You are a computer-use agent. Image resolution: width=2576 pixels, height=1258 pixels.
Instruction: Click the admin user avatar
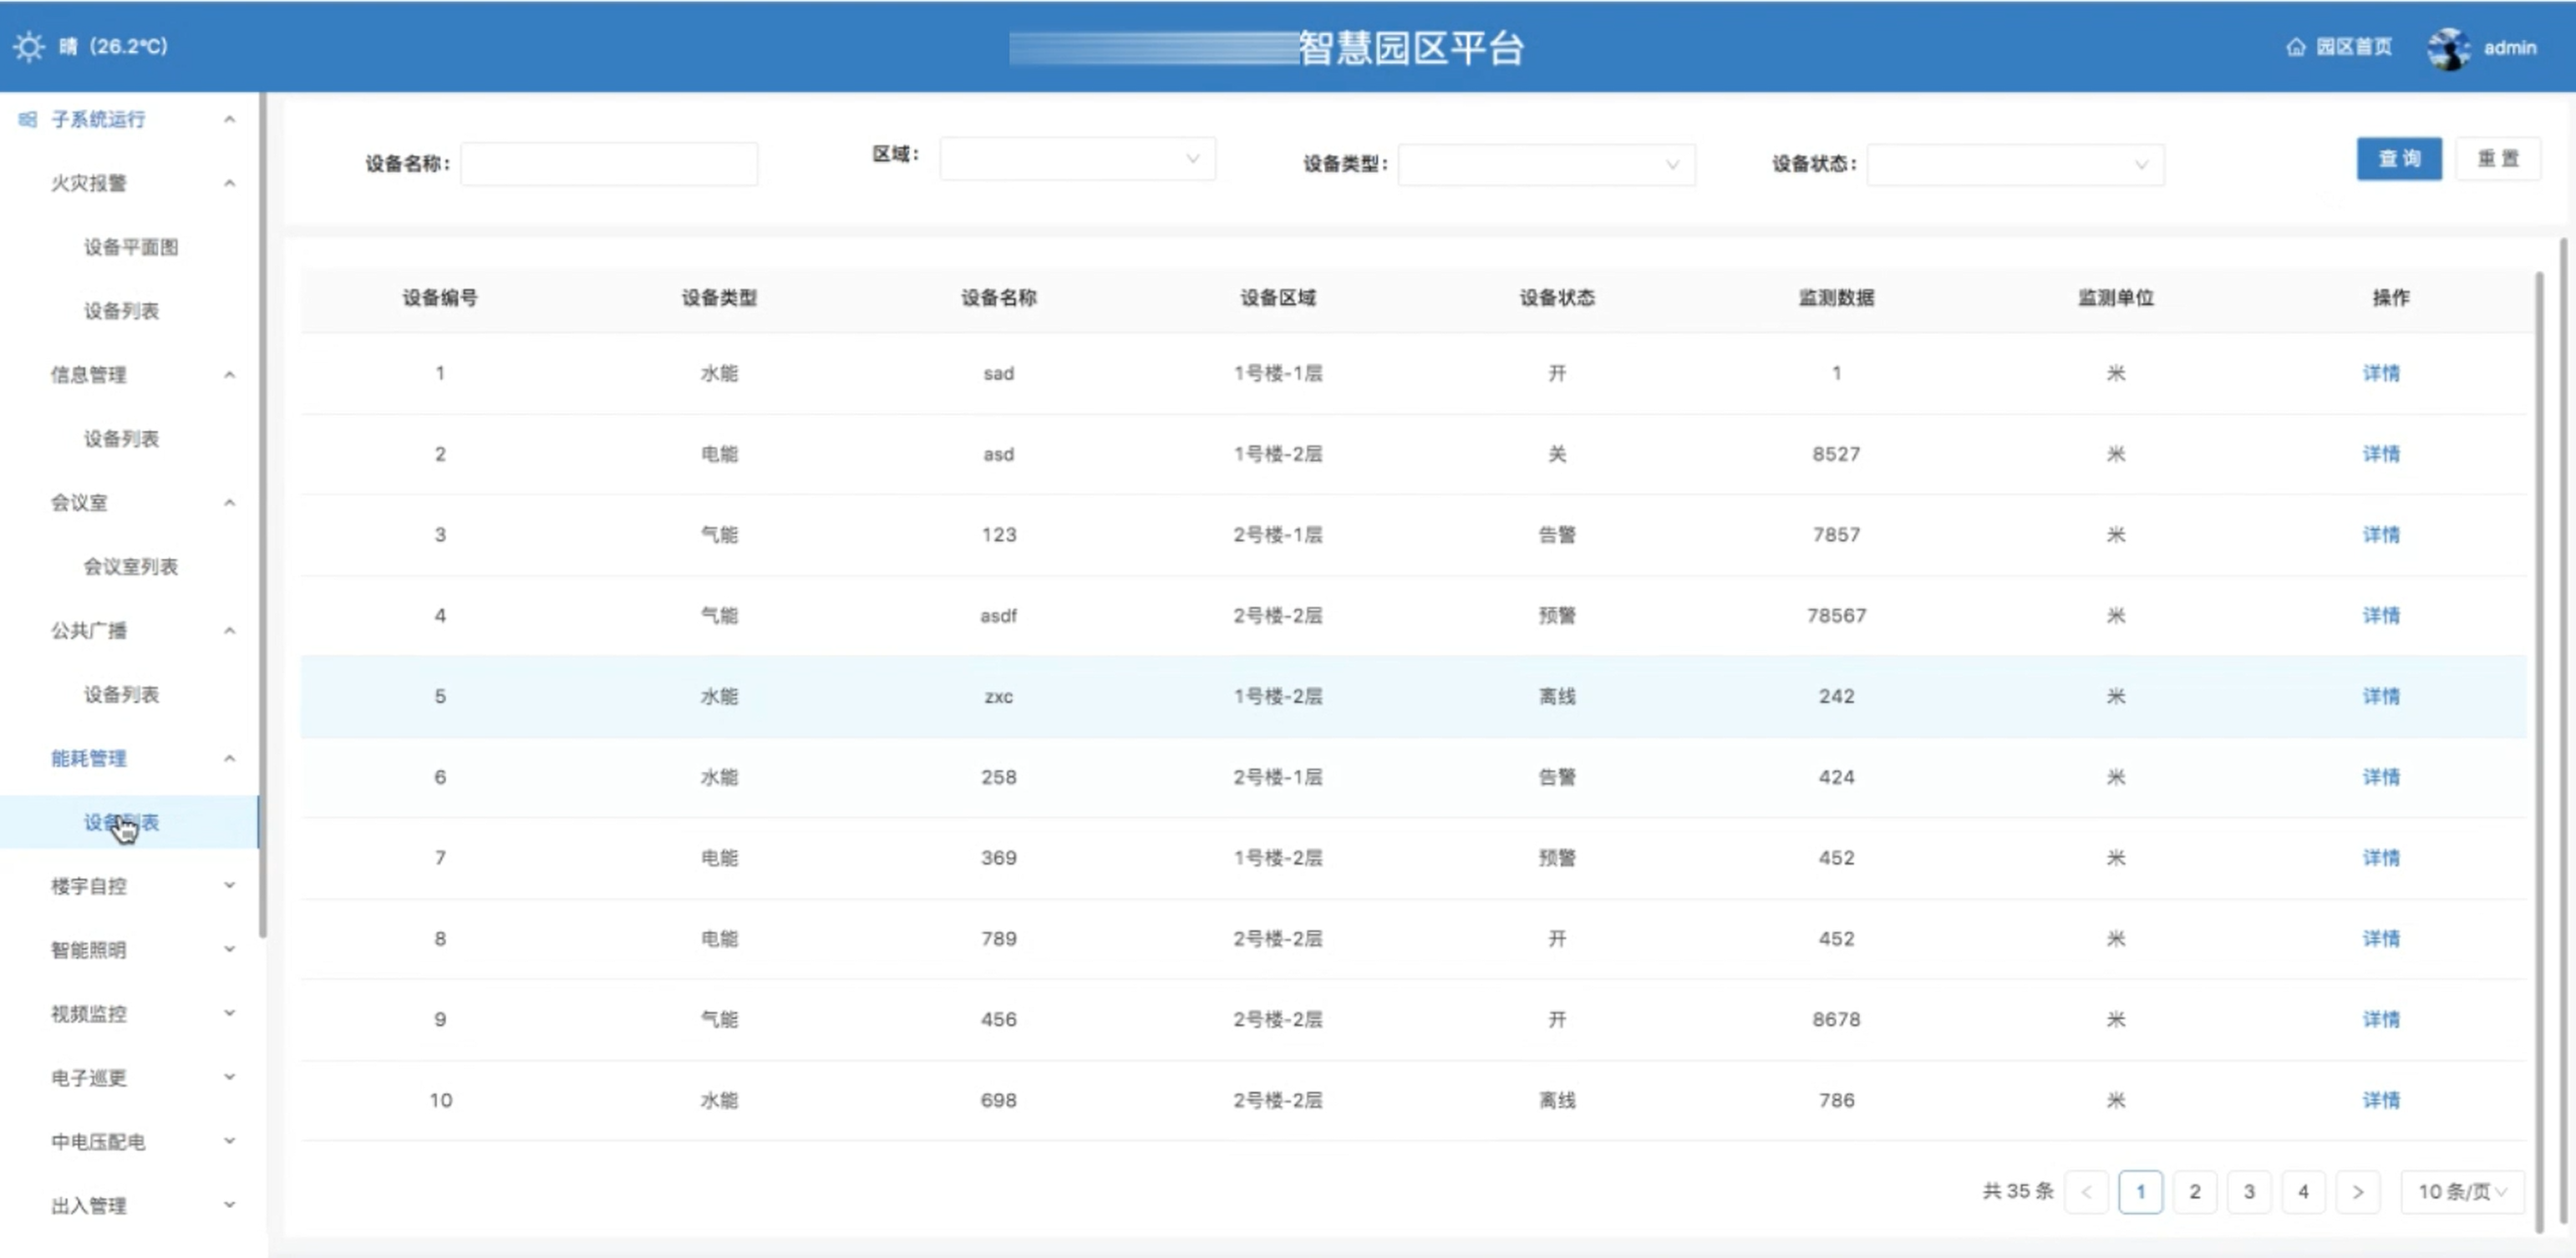click(2449, 48)
